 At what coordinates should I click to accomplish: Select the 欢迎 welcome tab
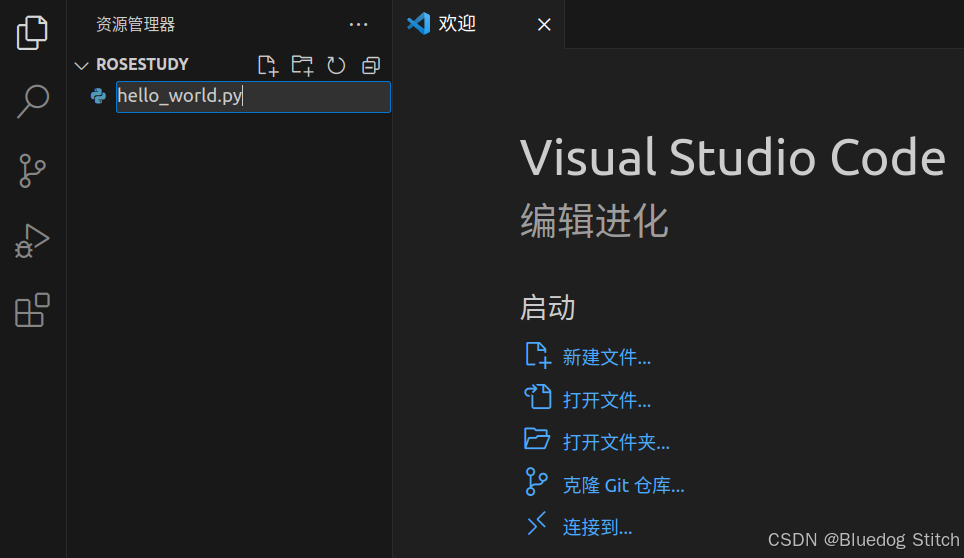pos(478,24)
